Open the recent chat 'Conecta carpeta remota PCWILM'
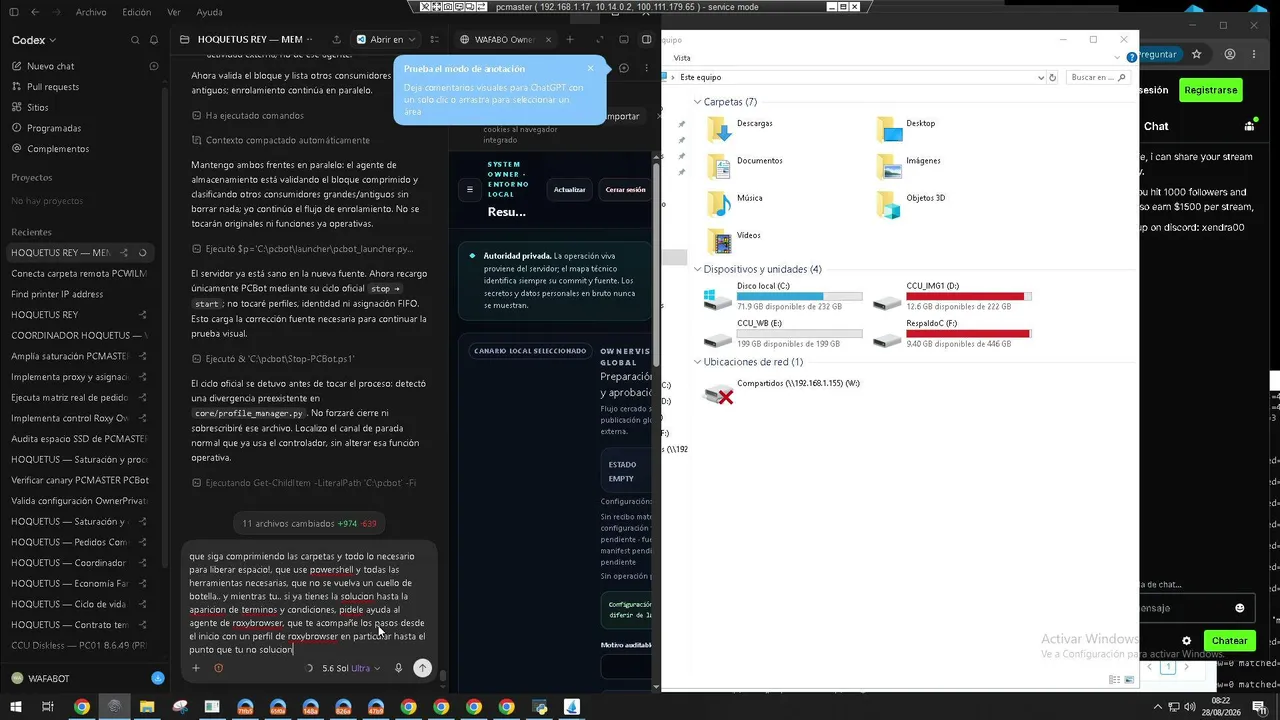 (79, 273)
